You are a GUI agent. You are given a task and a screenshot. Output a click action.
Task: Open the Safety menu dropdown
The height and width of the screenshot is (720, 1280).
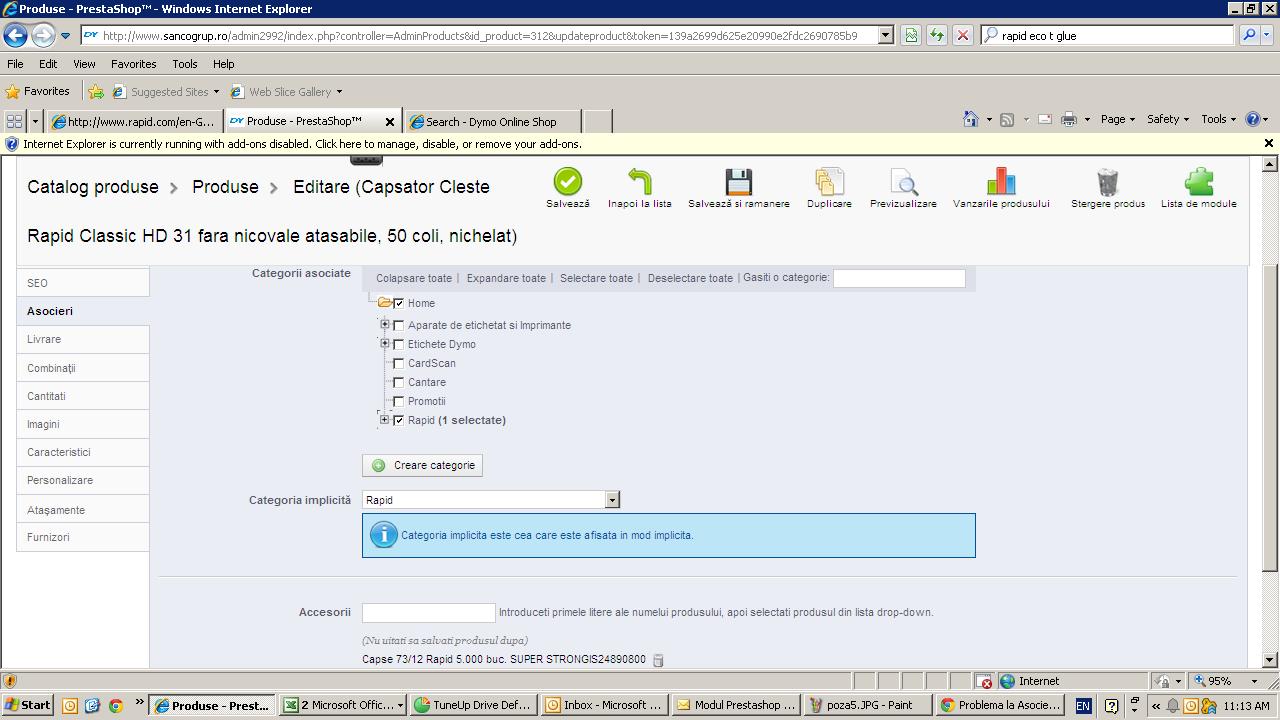click(1167, 119)
